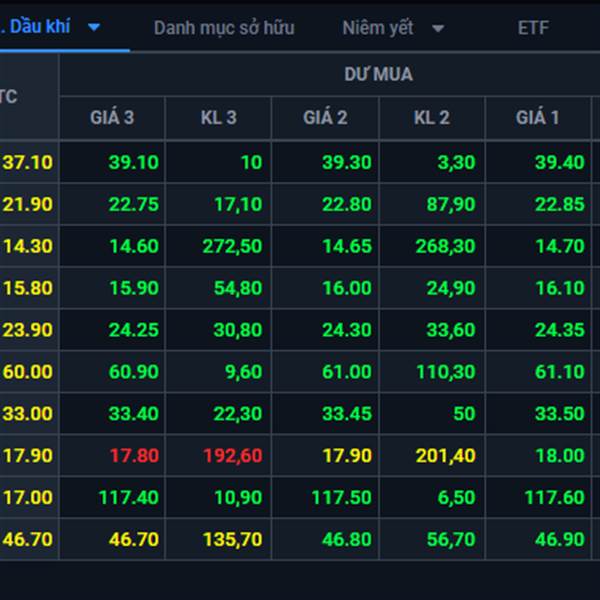Click volume 87,90
Viewport: 600px width, 600px height.
point(451,204)
